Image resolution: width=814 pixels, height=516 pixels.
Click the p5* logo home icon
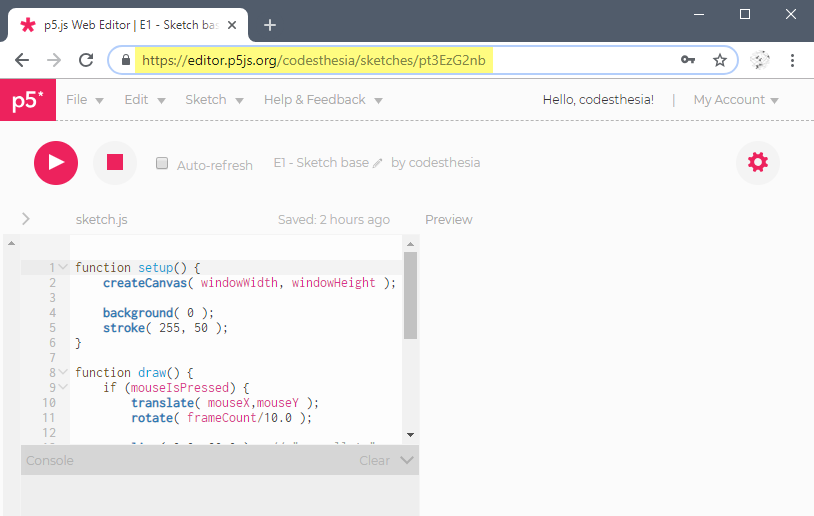[27, 100]
